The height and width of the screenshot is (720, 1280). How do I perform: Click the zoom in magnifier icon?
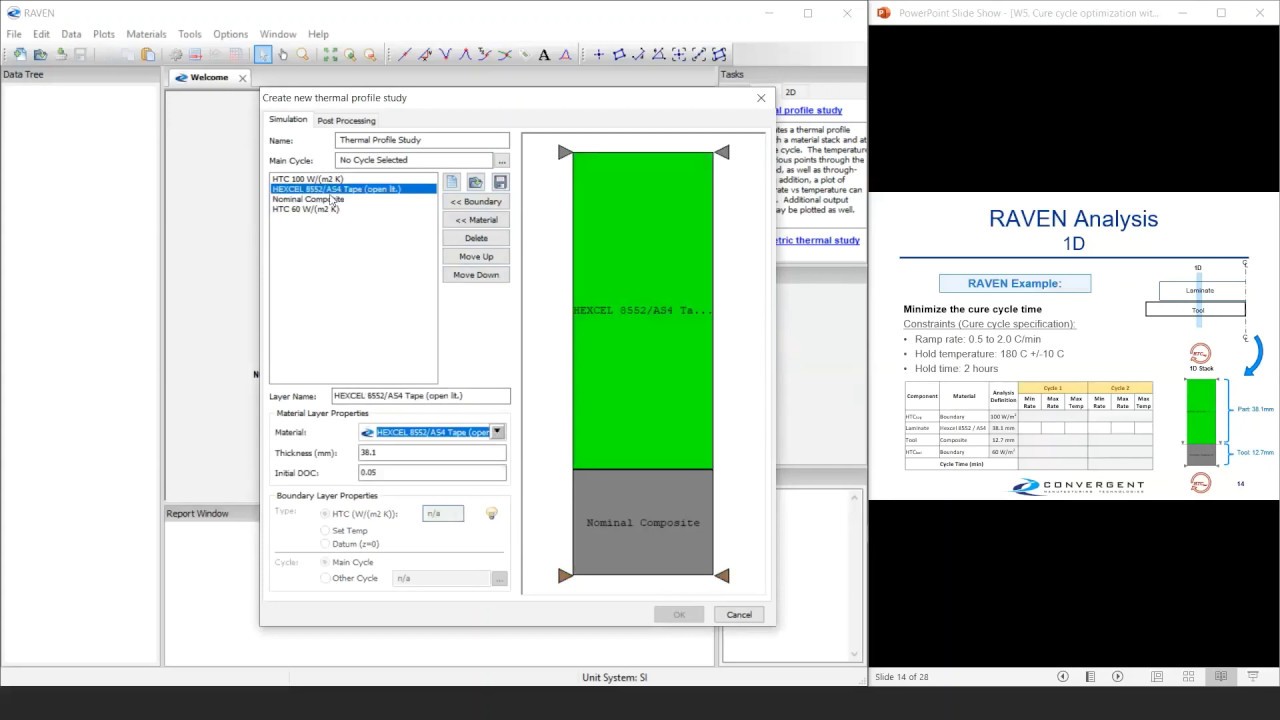coord(349,55)
